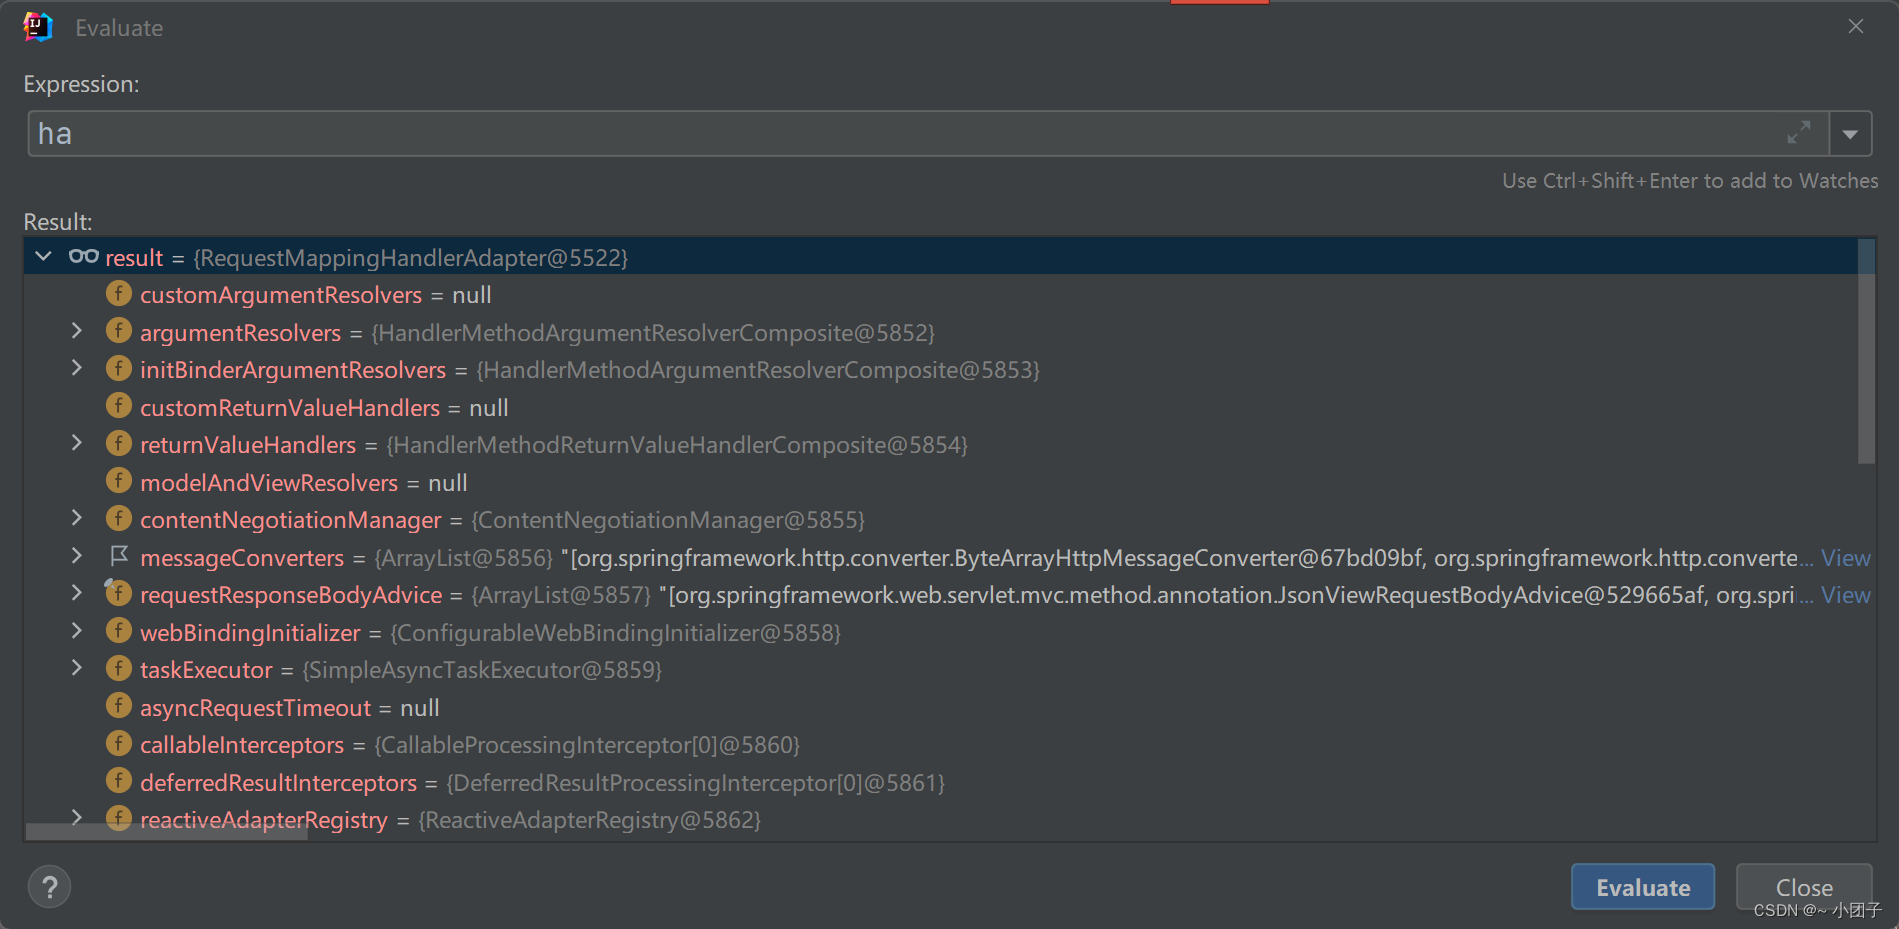The width and height of the screenshot is (1899, 929).
Task: Expand the contentNegotiationManager node
Action: (77, 519)
